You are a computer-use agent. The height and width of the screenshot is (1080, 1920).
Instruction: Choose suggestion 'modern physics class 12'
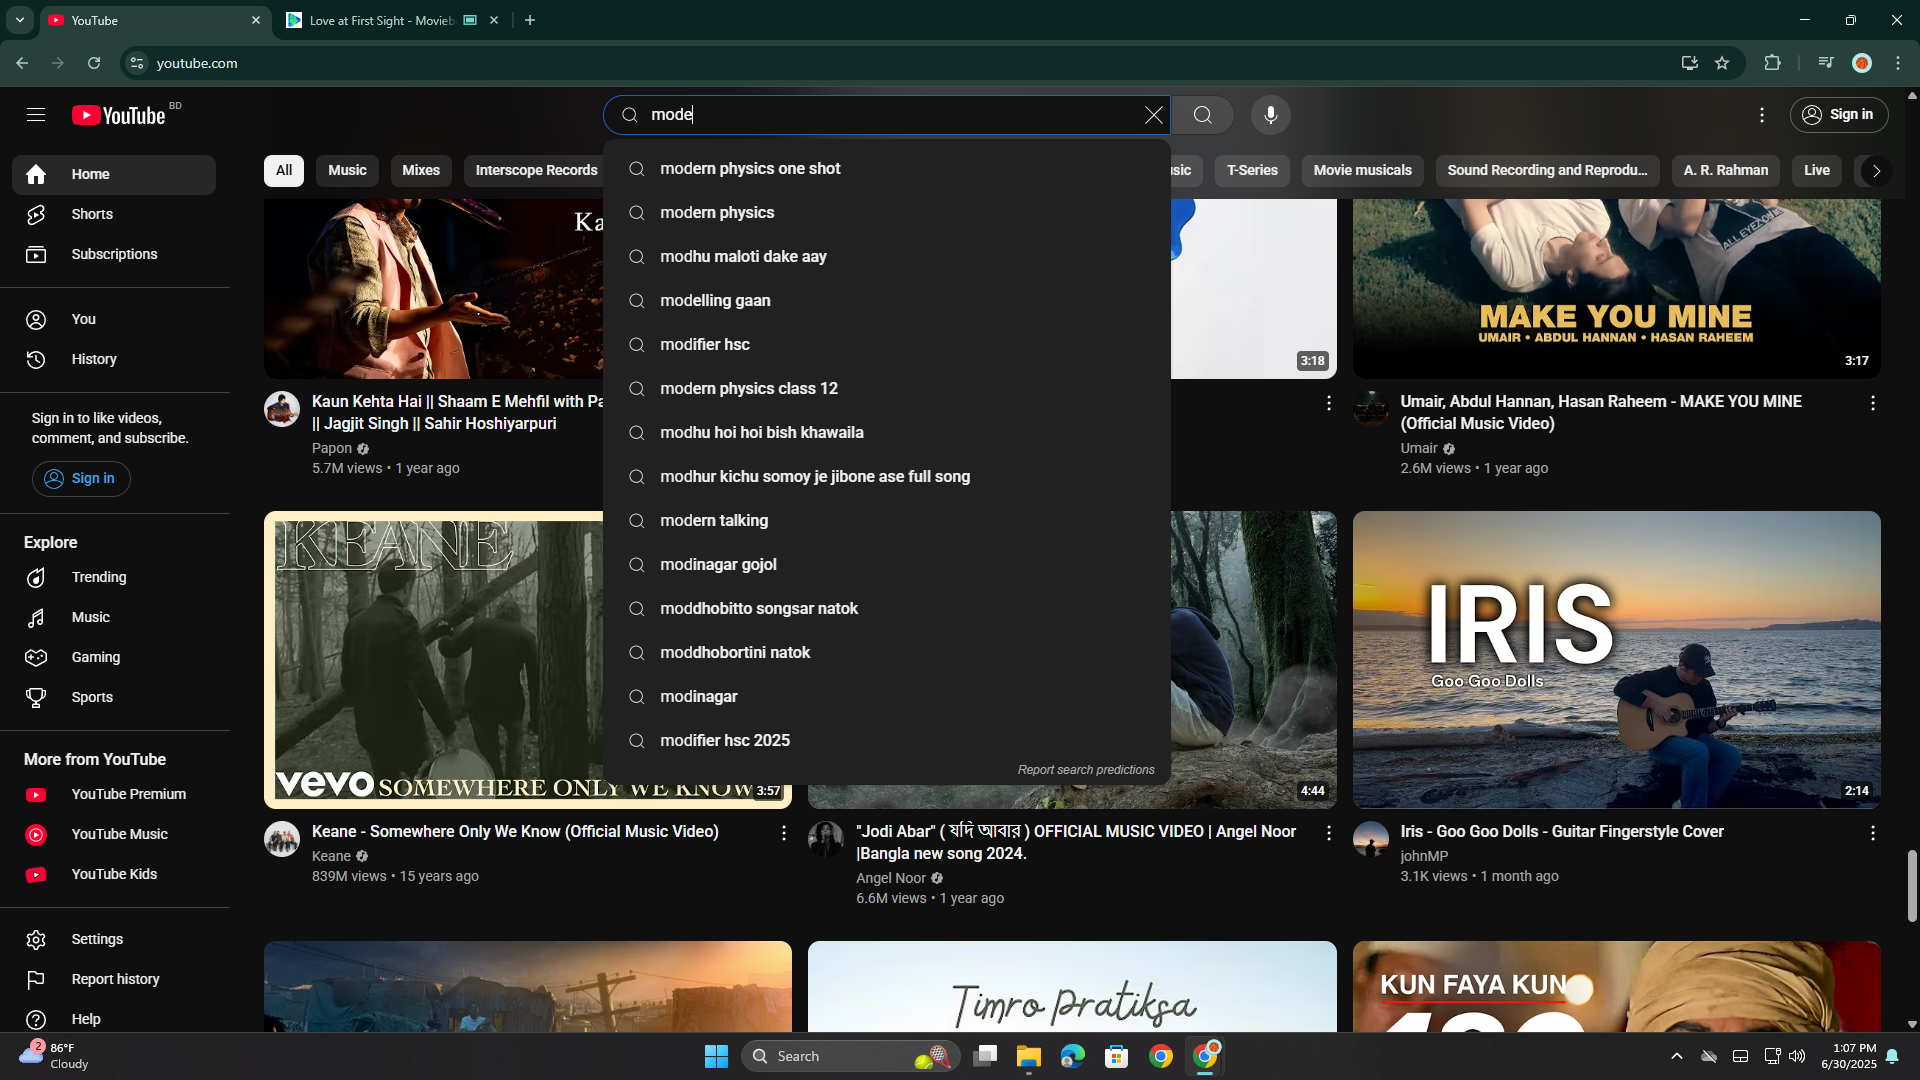[x=887, y=389]
